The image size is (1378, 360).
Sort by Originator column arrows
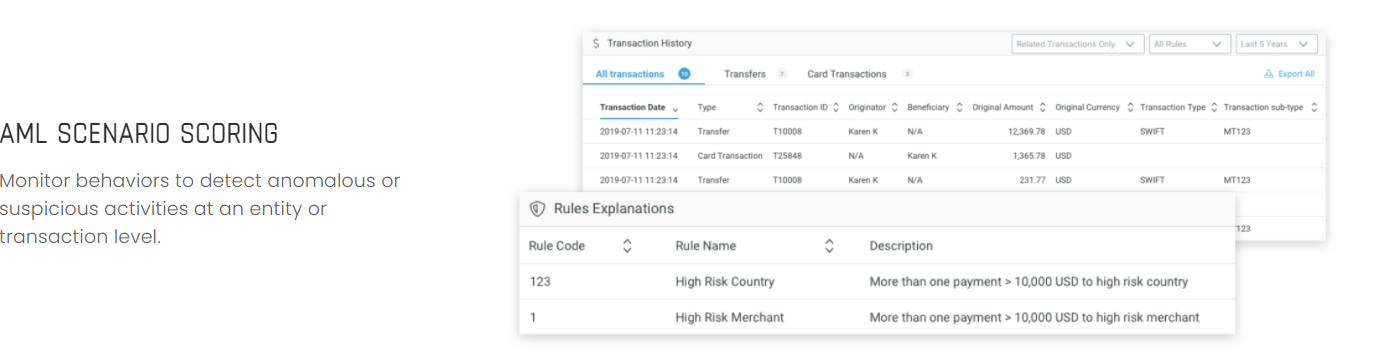(x=895, y=107)
